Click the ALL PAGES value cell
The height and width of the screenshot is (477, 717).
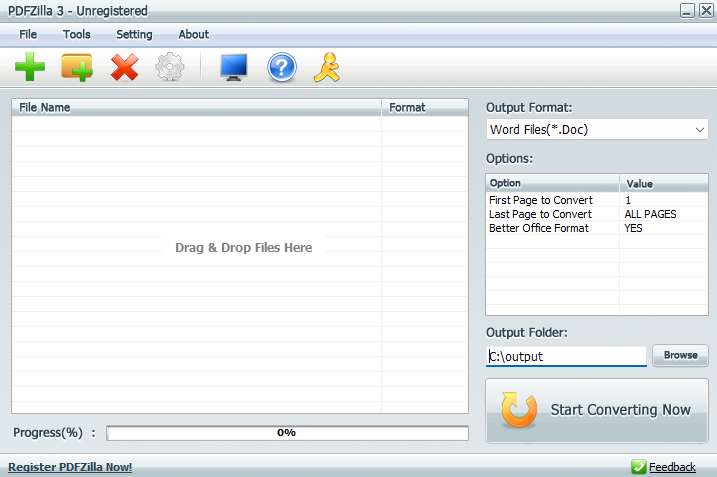pos(650,214)
